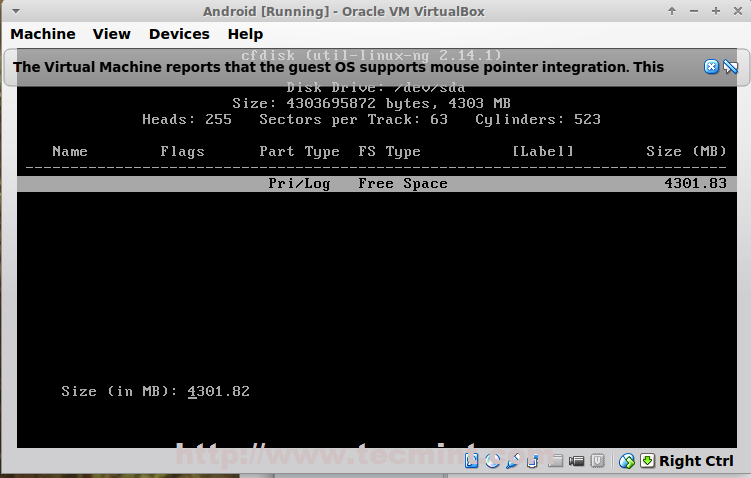The height and width of the screenshot is (478, 751).
Task: Click the hard disk activity indicator
Action: pyautogui.click(x=473, y=461)
